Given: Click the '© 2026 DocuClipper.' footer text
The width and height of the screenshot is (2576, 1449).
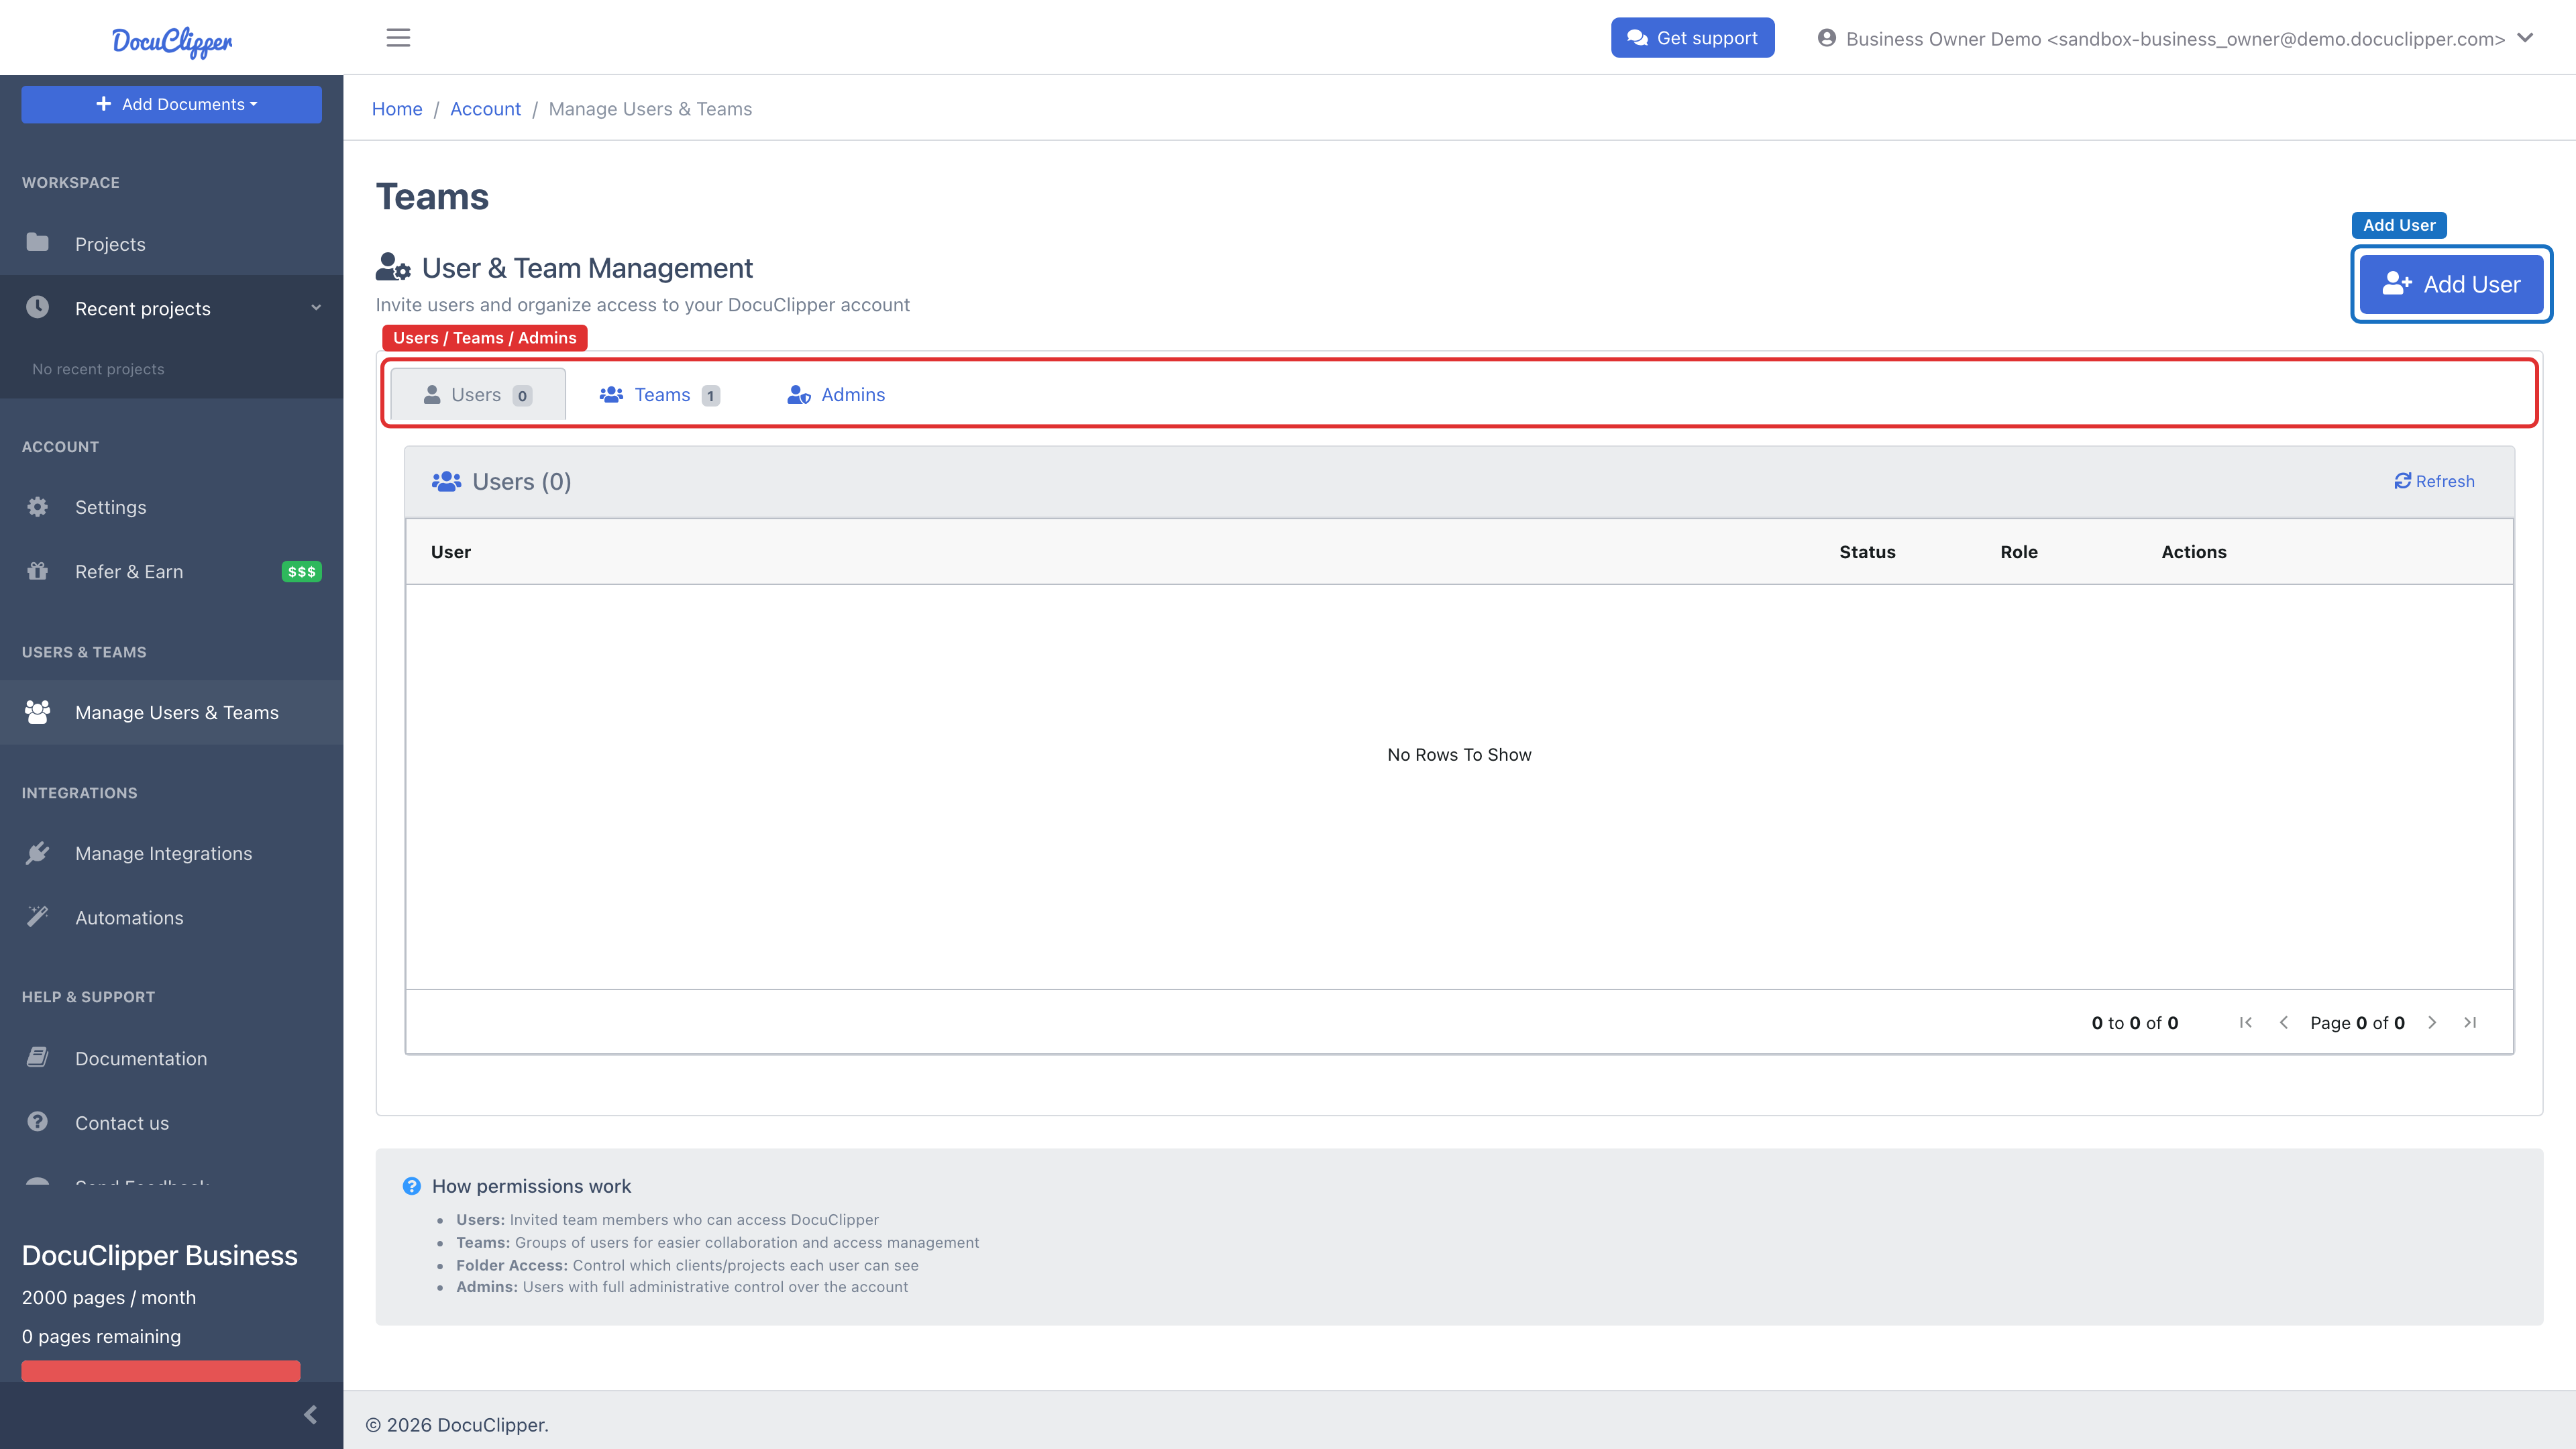Looking at the screenshot, I should pyautogui.click(x=457, y=1424).
